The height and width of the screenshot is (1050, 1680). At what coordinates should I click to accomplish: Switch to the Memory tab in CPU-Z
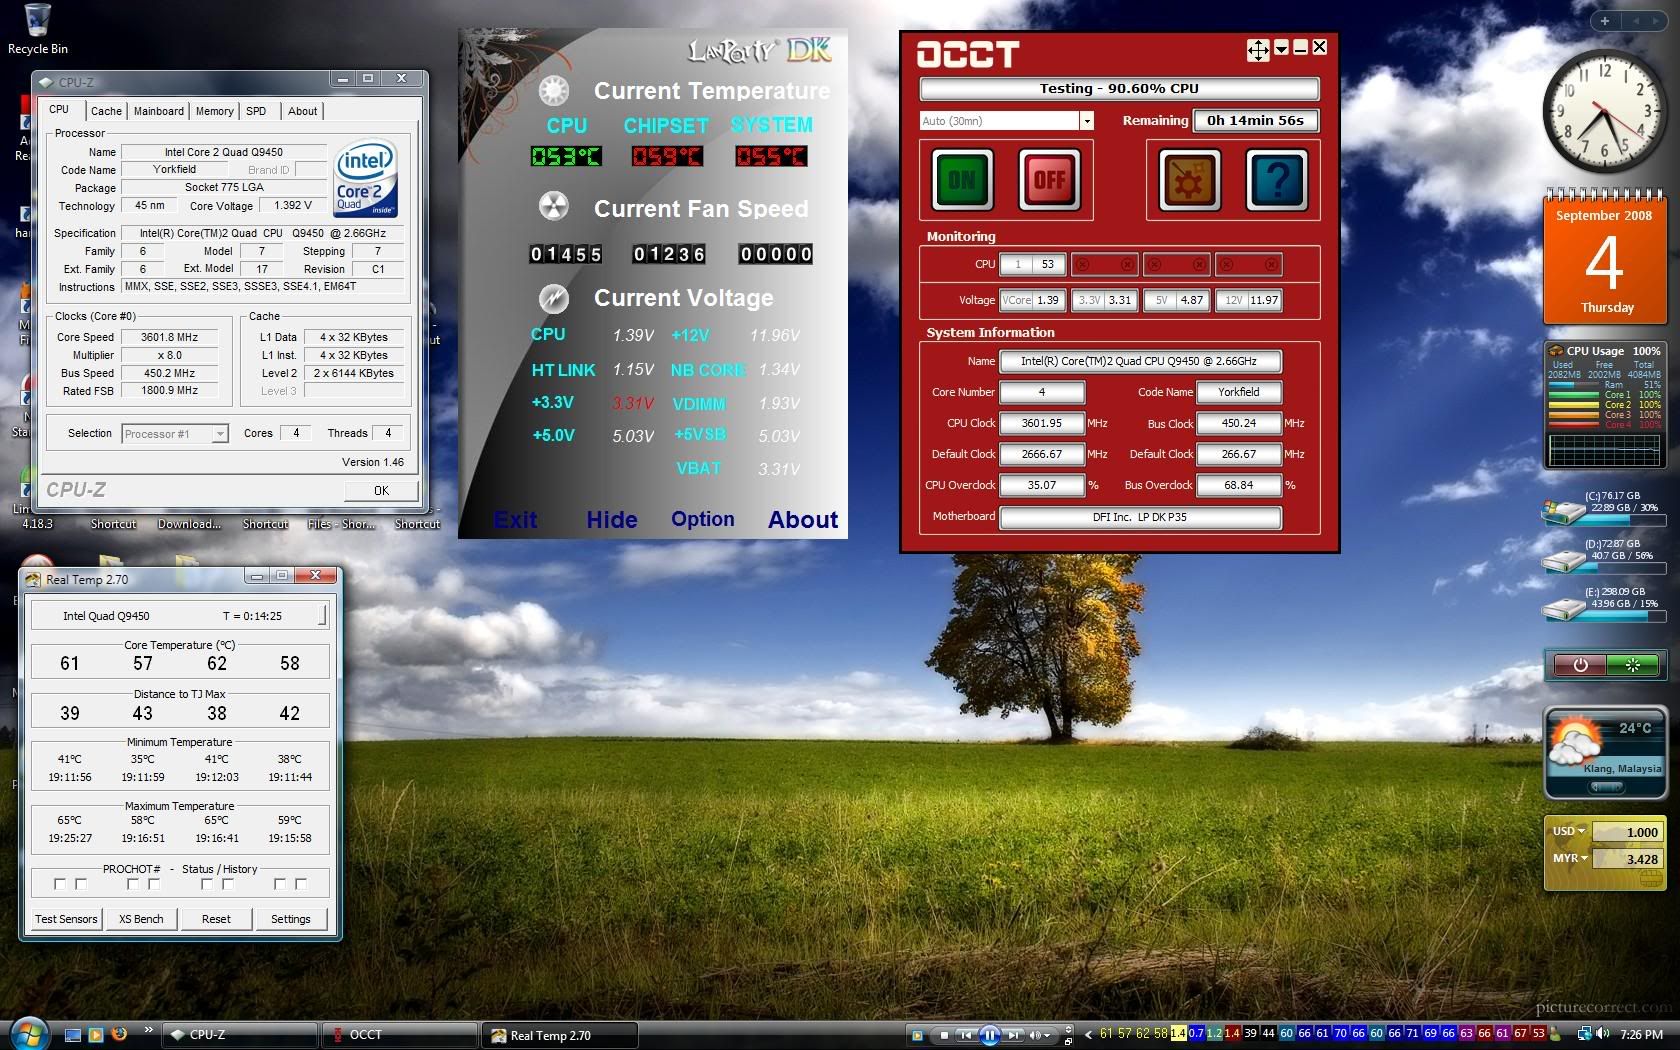tap(214, 111)
